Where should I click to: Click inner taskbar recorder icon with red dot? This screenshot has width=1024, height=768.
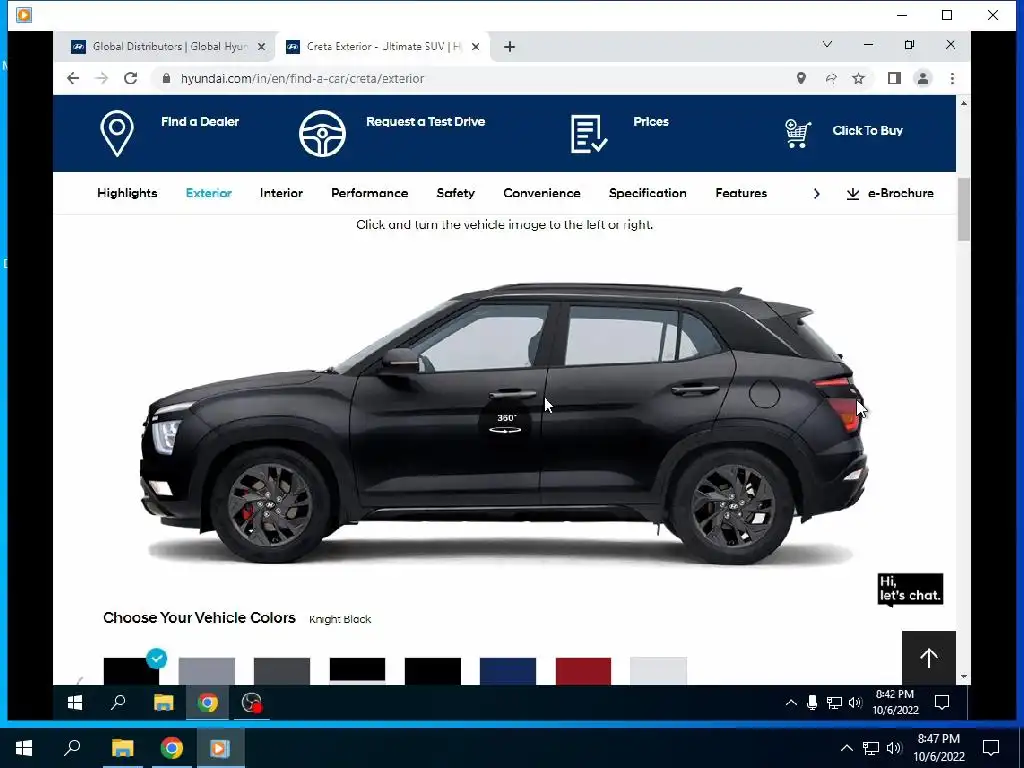pyautogui.click(x=251, y=703)
